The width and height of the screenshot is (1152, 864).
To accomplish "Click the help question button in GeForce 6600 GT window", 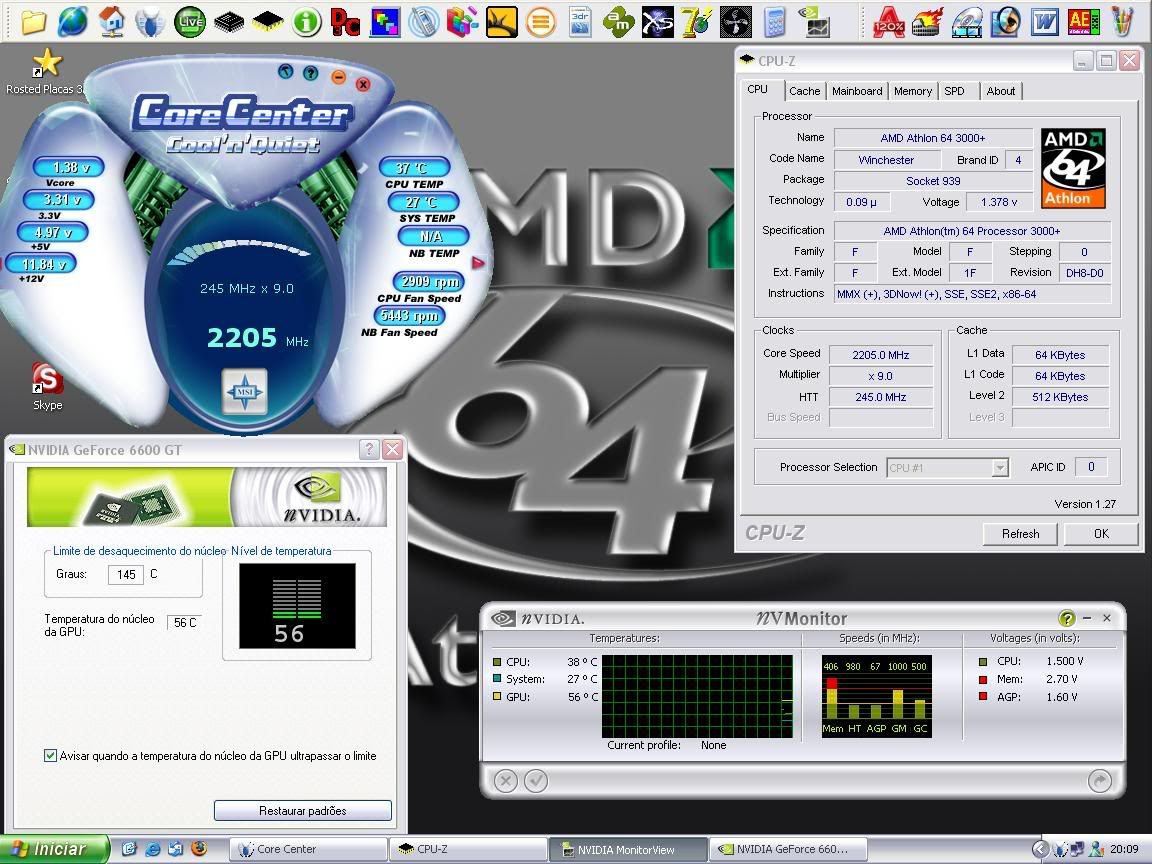I will (x=369, y=450).
